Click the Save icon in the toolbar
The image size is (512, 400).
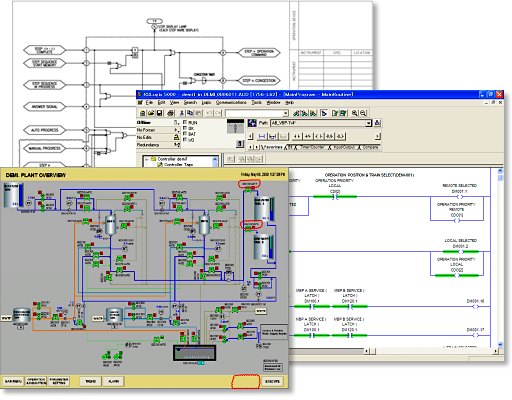pyautogui.click(x=160, y=113)
